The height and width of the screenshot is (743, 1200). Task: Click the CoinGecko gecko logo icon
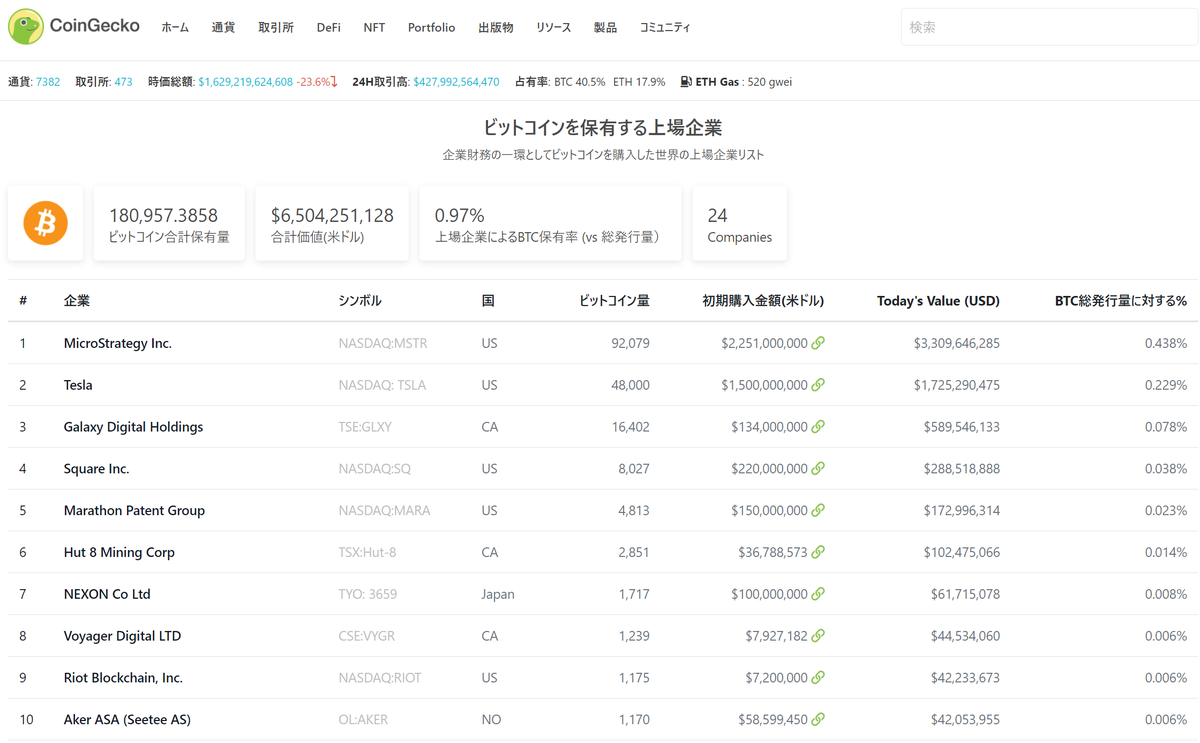point(26,27)
